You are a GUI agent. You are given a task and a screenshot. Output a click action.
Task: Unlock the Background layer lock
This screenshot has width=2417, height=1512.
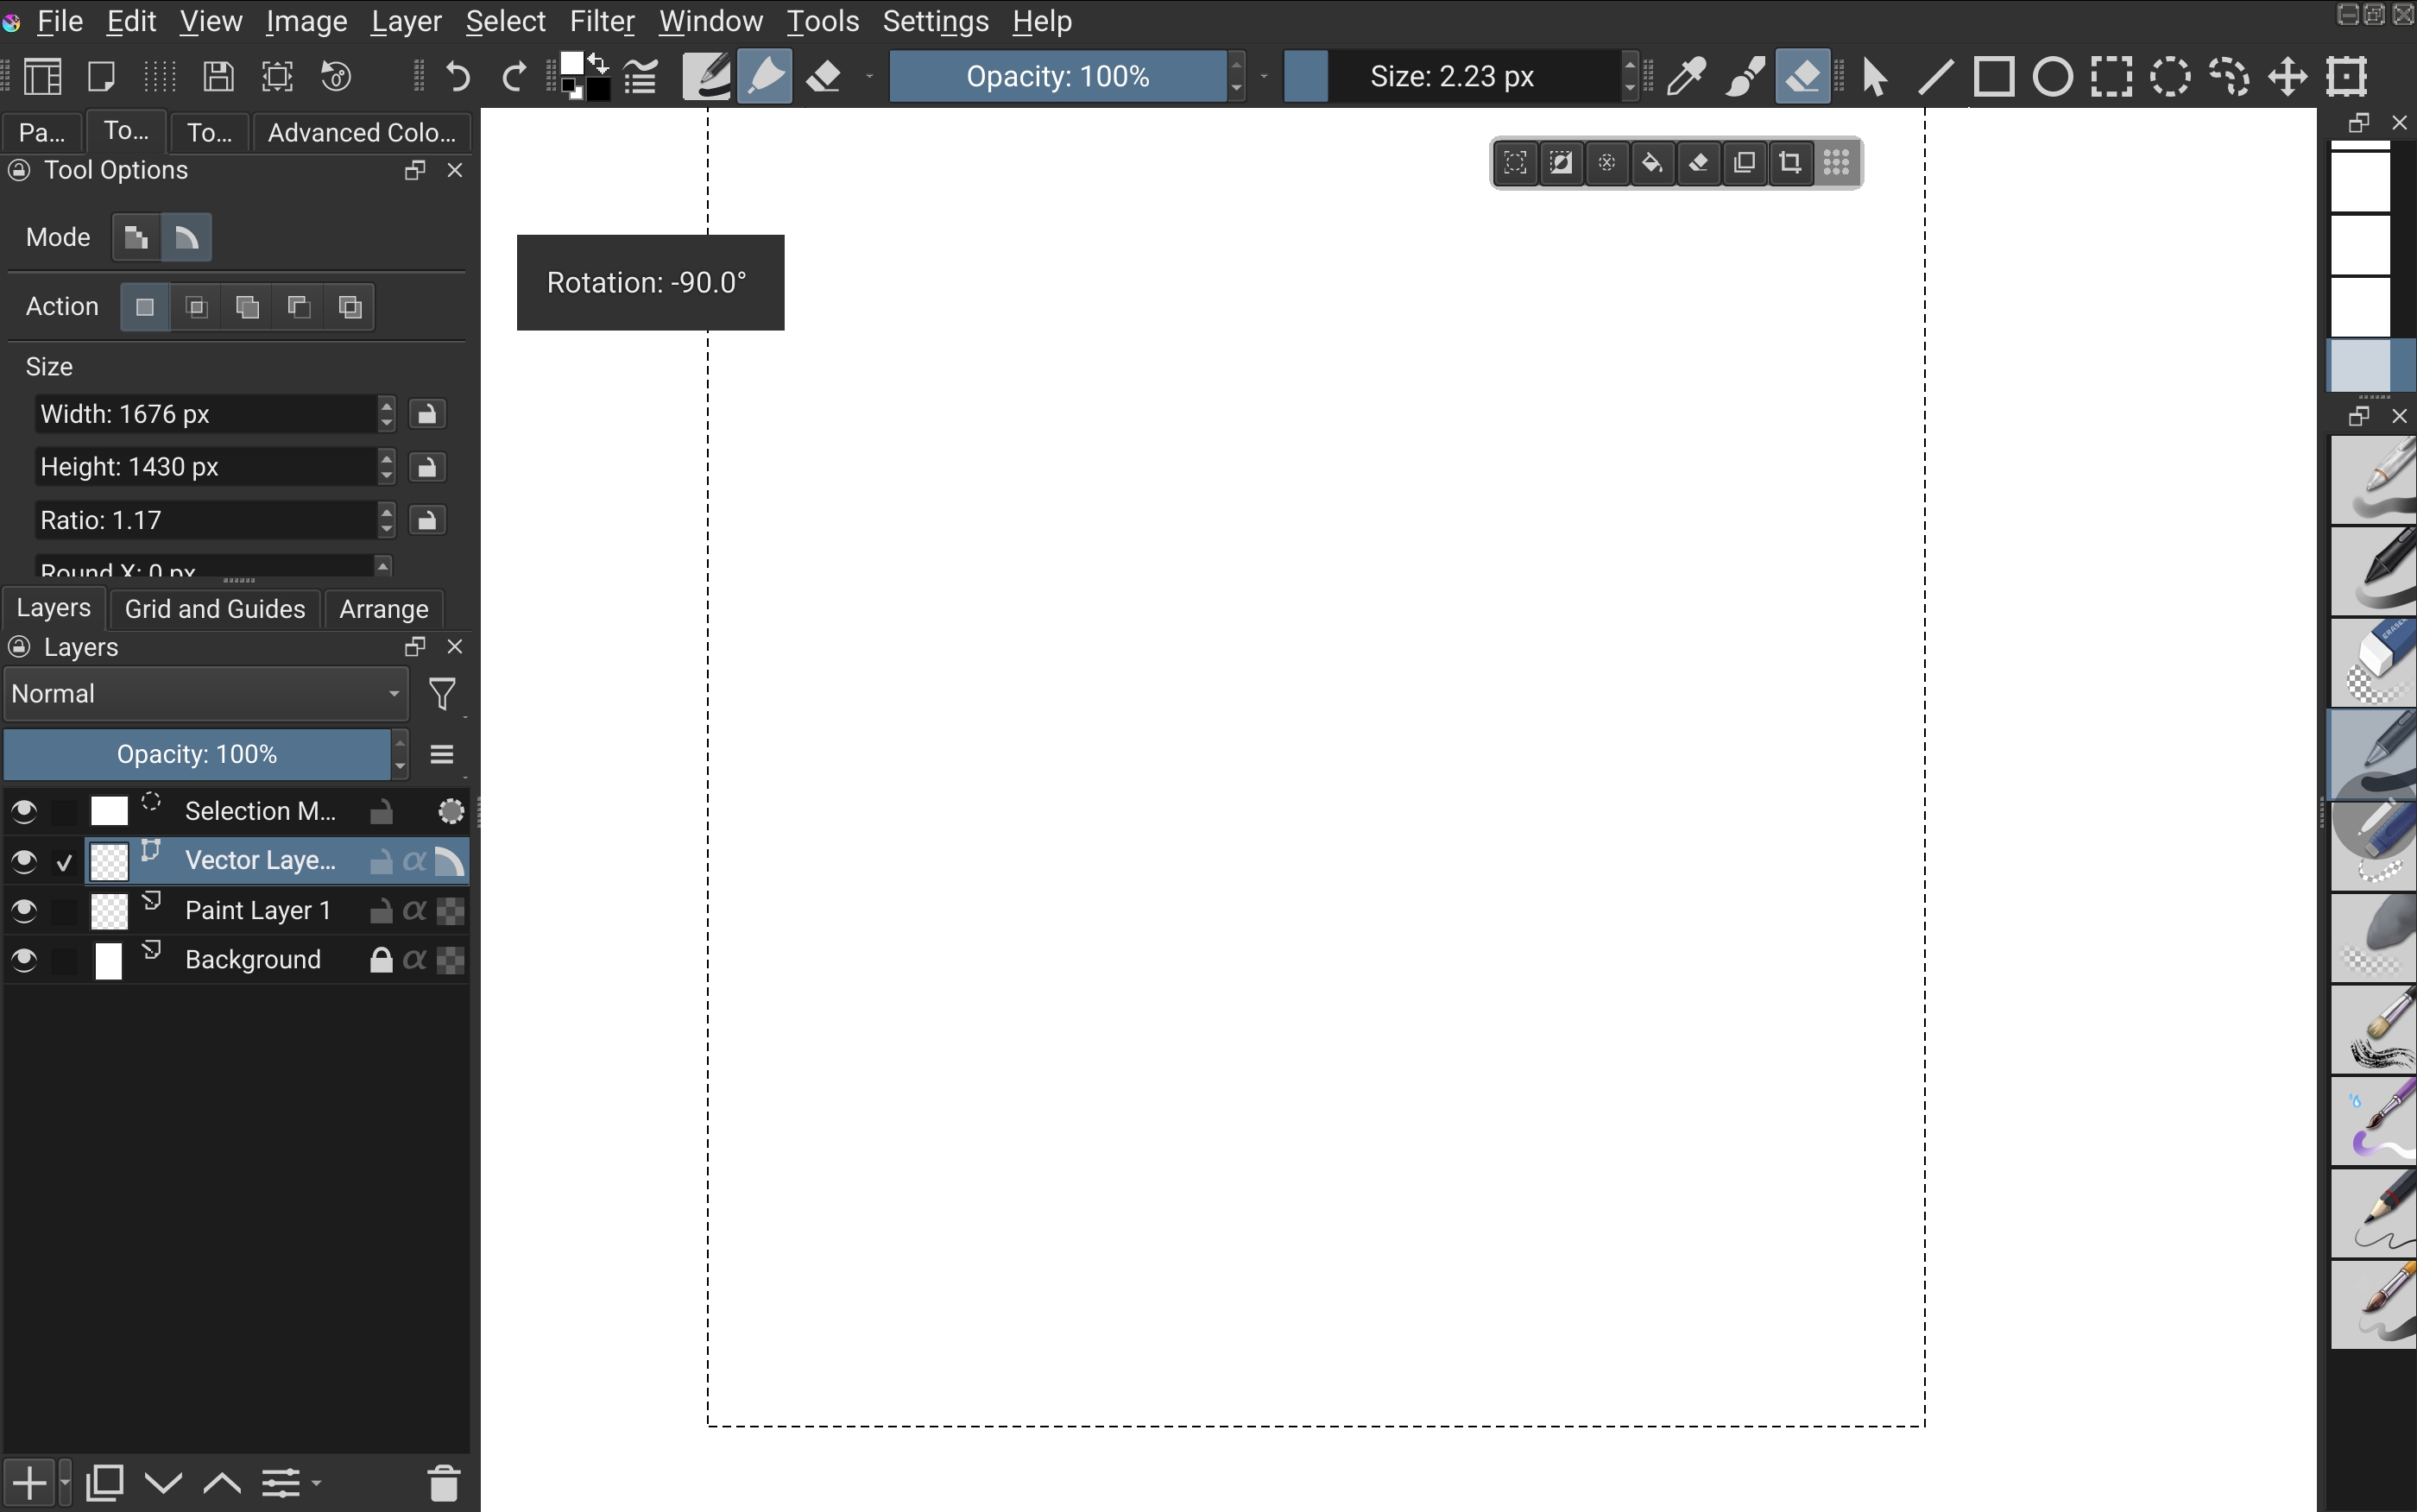(x=380, y=960)
